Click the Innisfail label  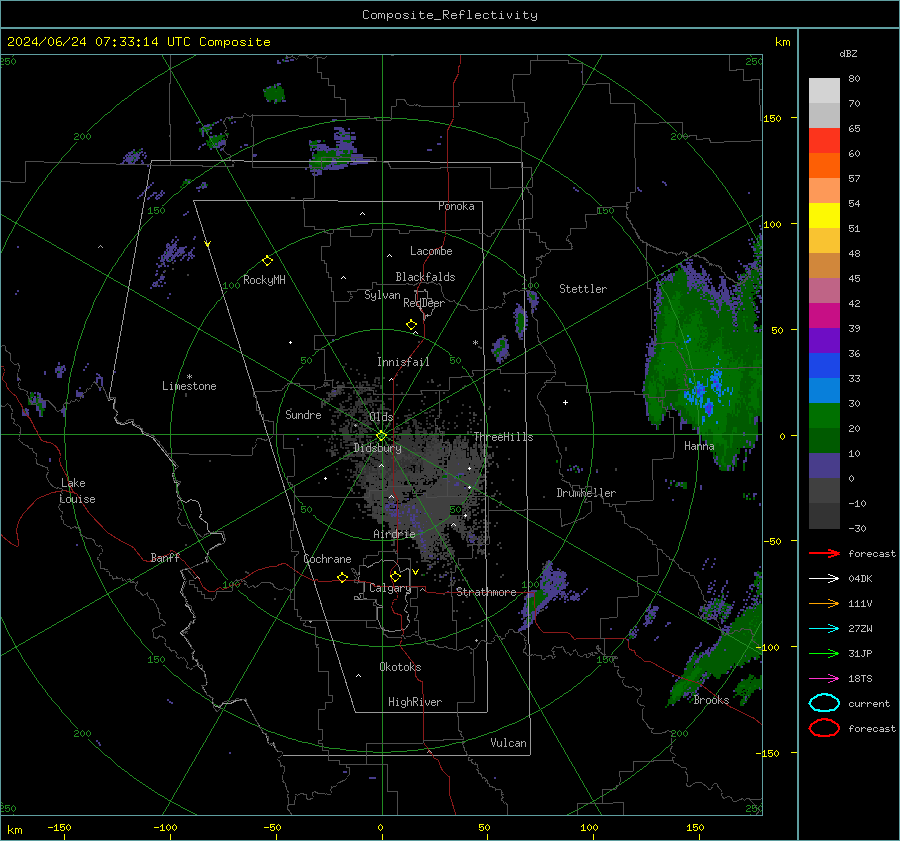[403, 362]
